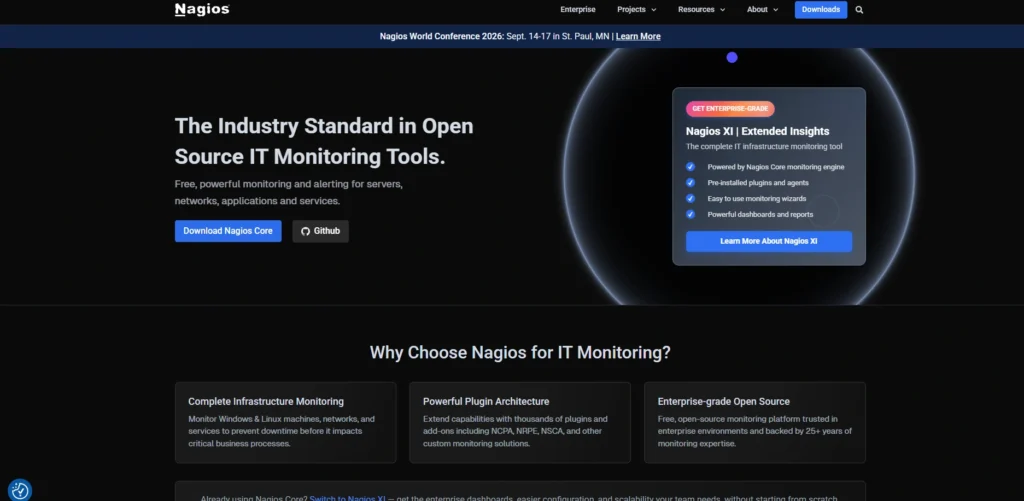Open the Enterprise menu item
Image resolution: width=1024 pixels, height=501 pixels.
pyautogui.click(x=577, y=10)
